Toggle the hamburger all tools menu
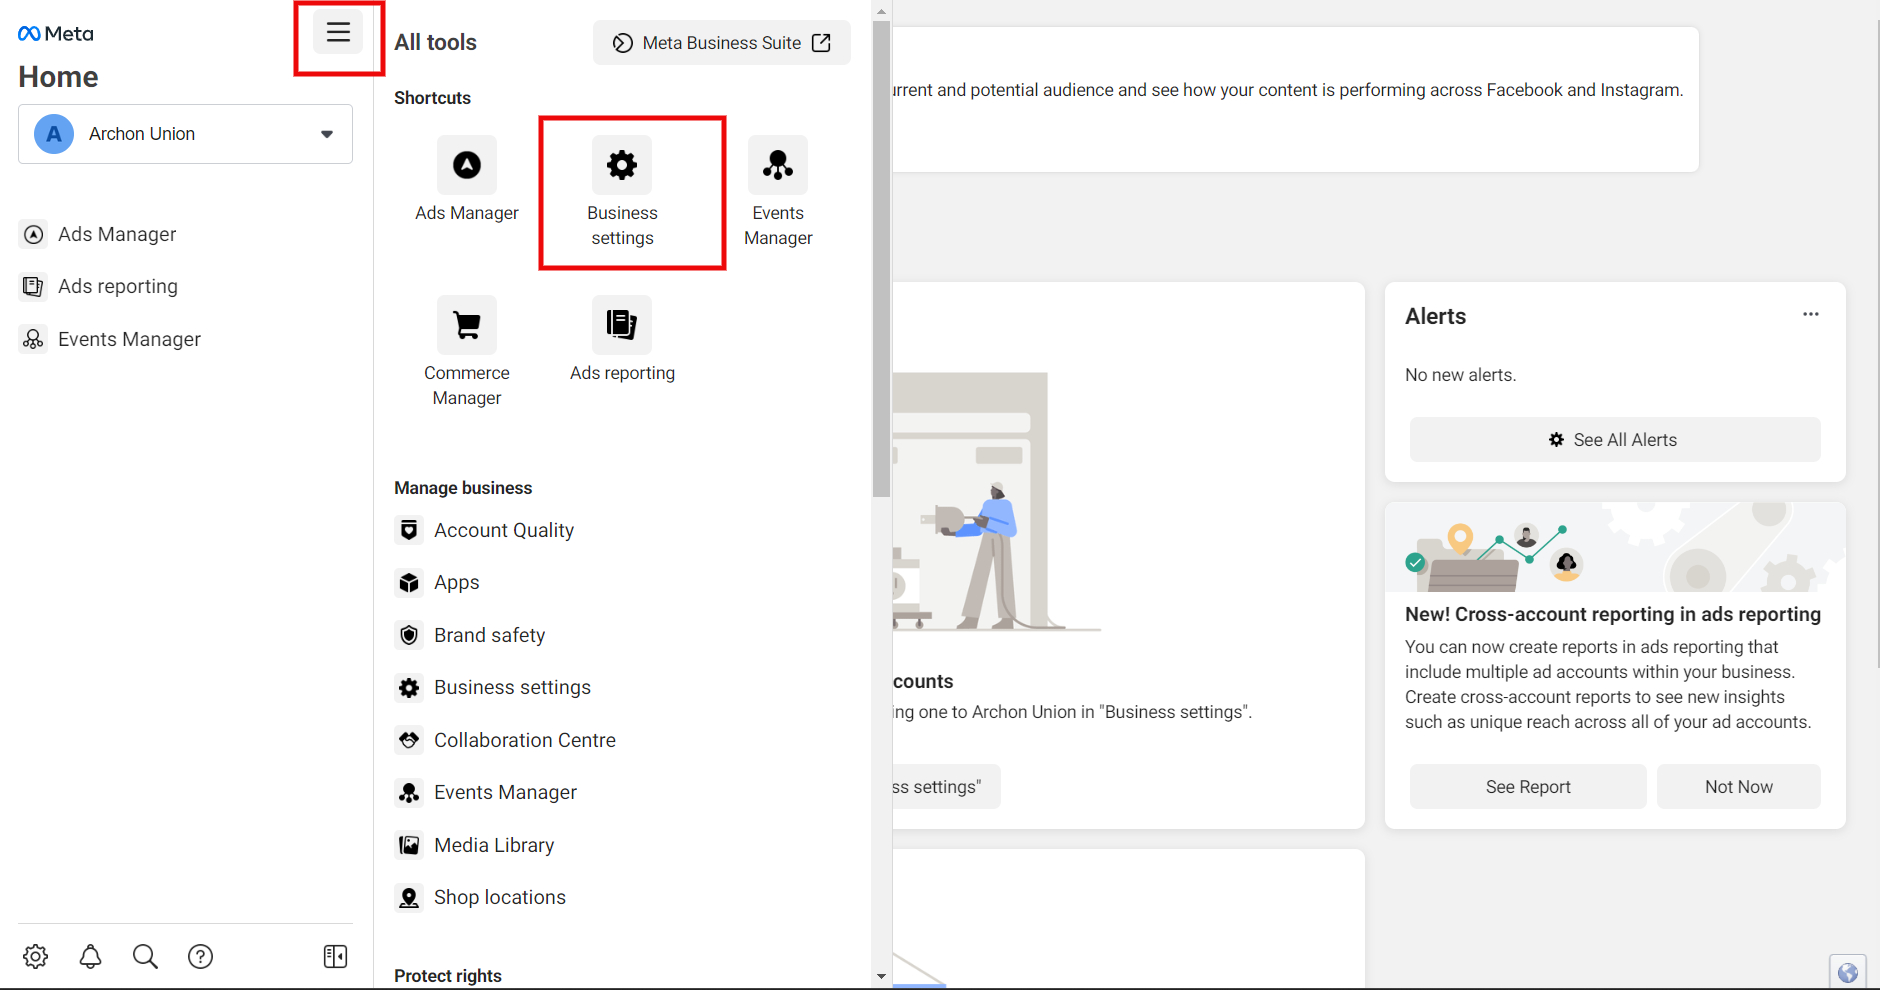The width and height of the screenshot is (1880, 990). [x=338, y=32]
